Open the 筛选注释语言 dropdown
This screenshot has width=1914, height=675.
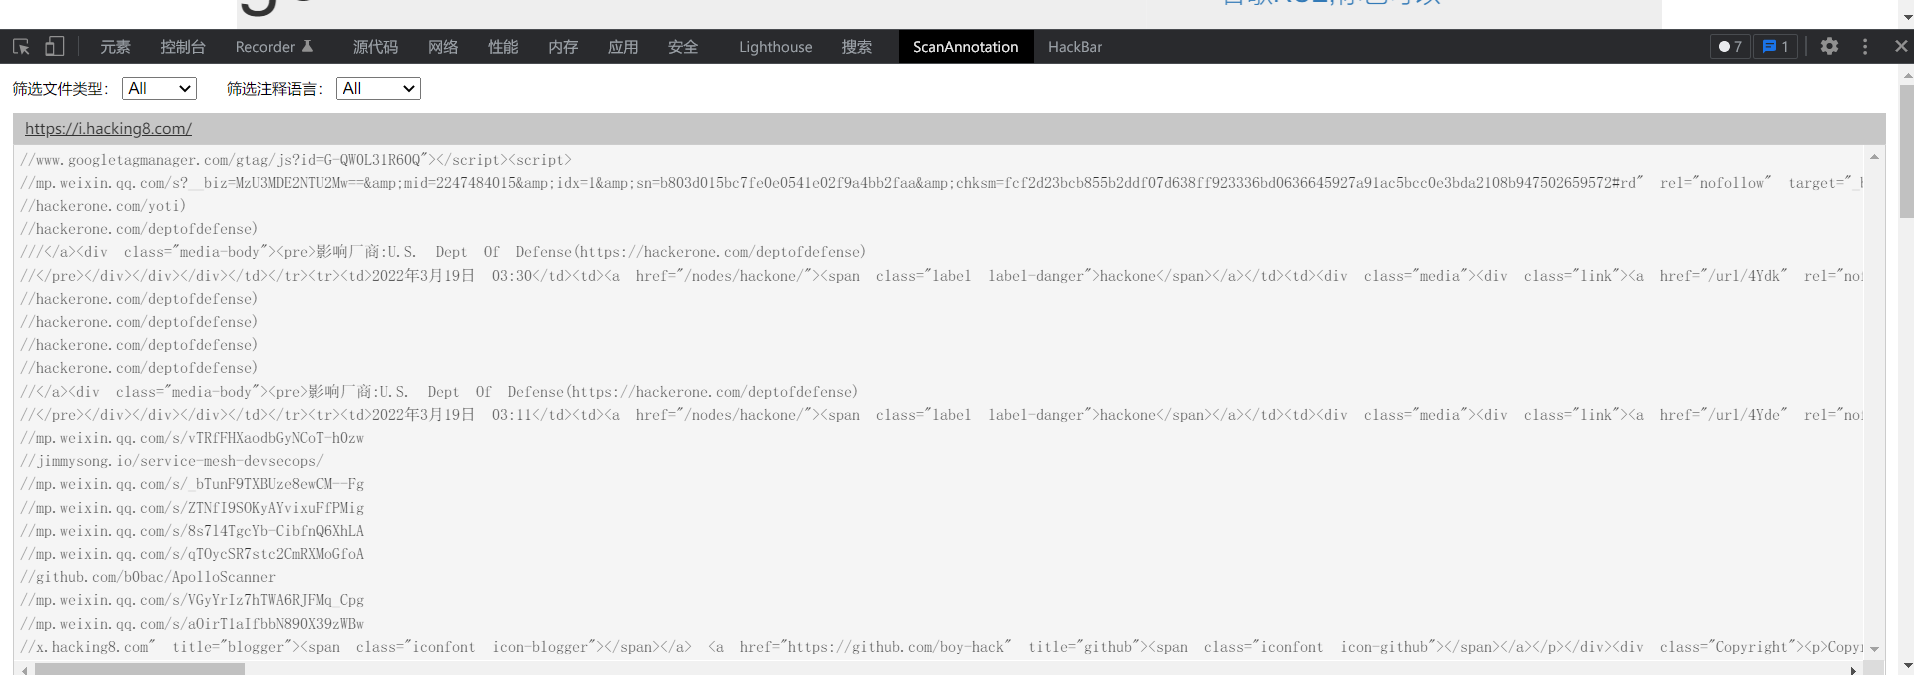378,88
